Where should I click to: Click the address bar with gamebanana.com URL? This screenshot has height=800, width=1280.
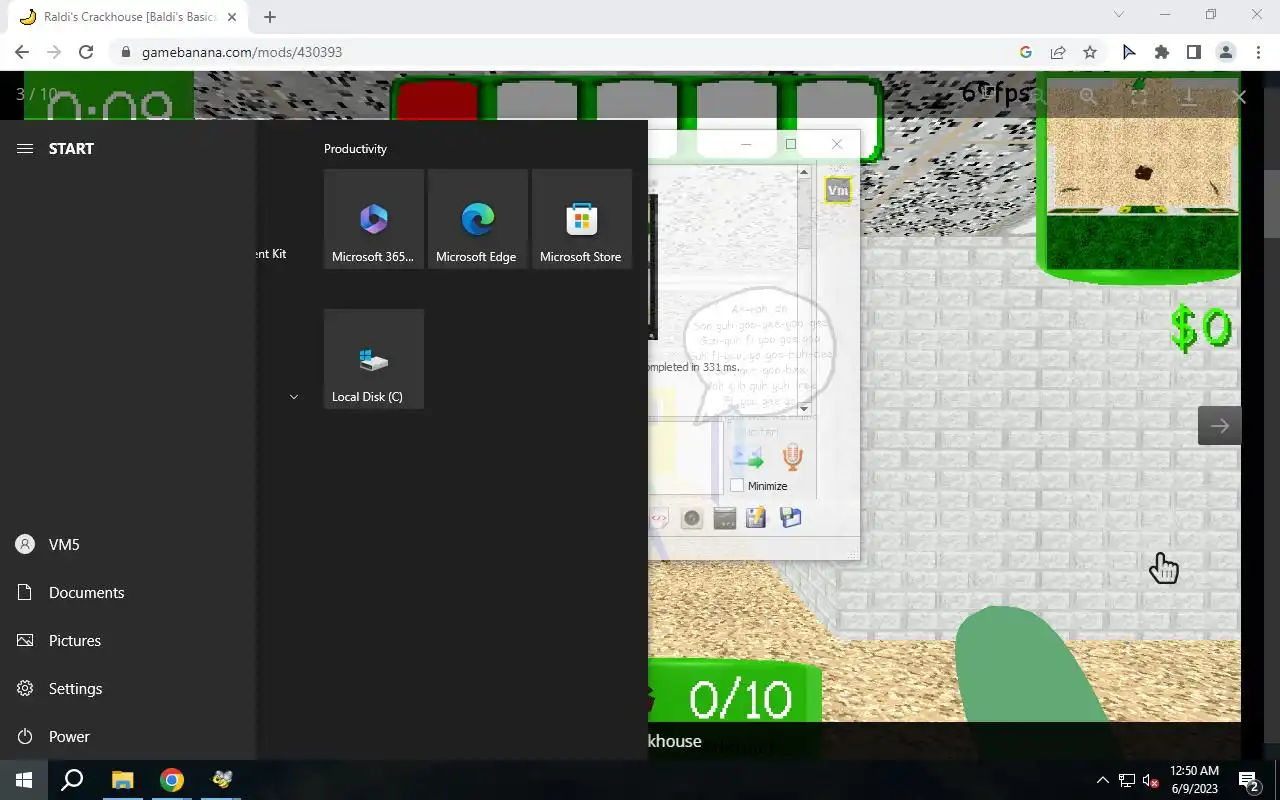[560, 52]
